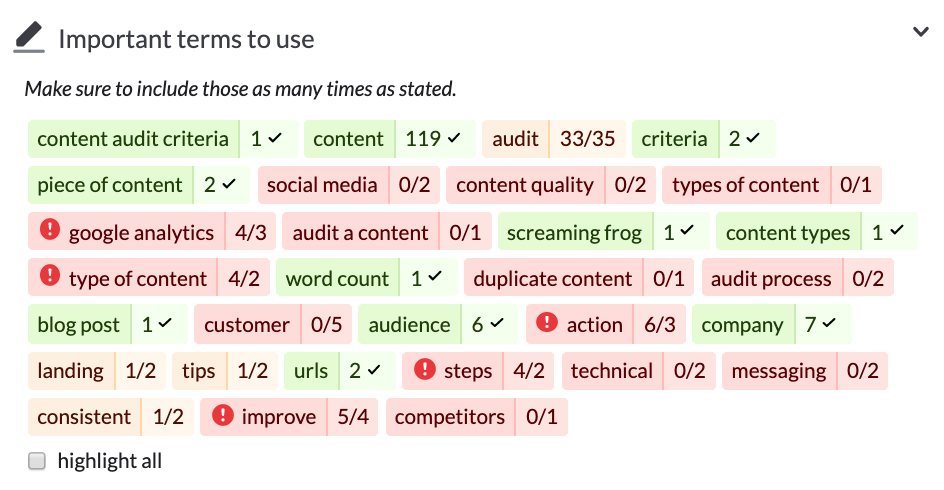
Task: Select the 'messaging' term tag
Action: point(779,371)
